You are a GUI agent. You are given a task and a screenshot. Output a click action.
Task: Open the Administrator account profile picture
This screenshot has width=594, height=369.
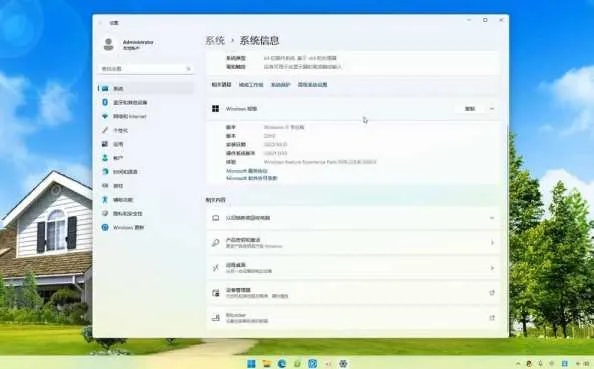click(108, 44)
